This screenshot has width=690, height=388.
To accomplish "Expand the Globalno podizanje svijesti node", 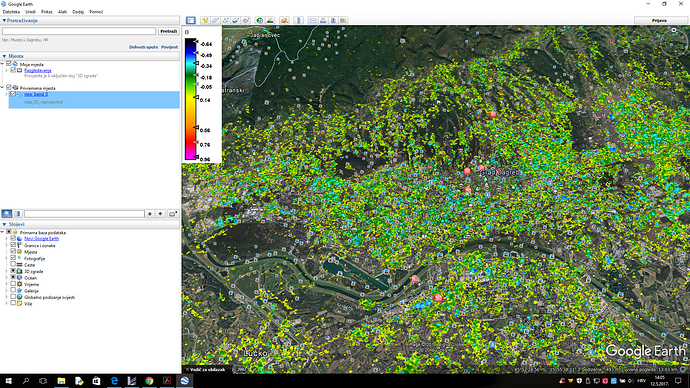I will 6,297.
